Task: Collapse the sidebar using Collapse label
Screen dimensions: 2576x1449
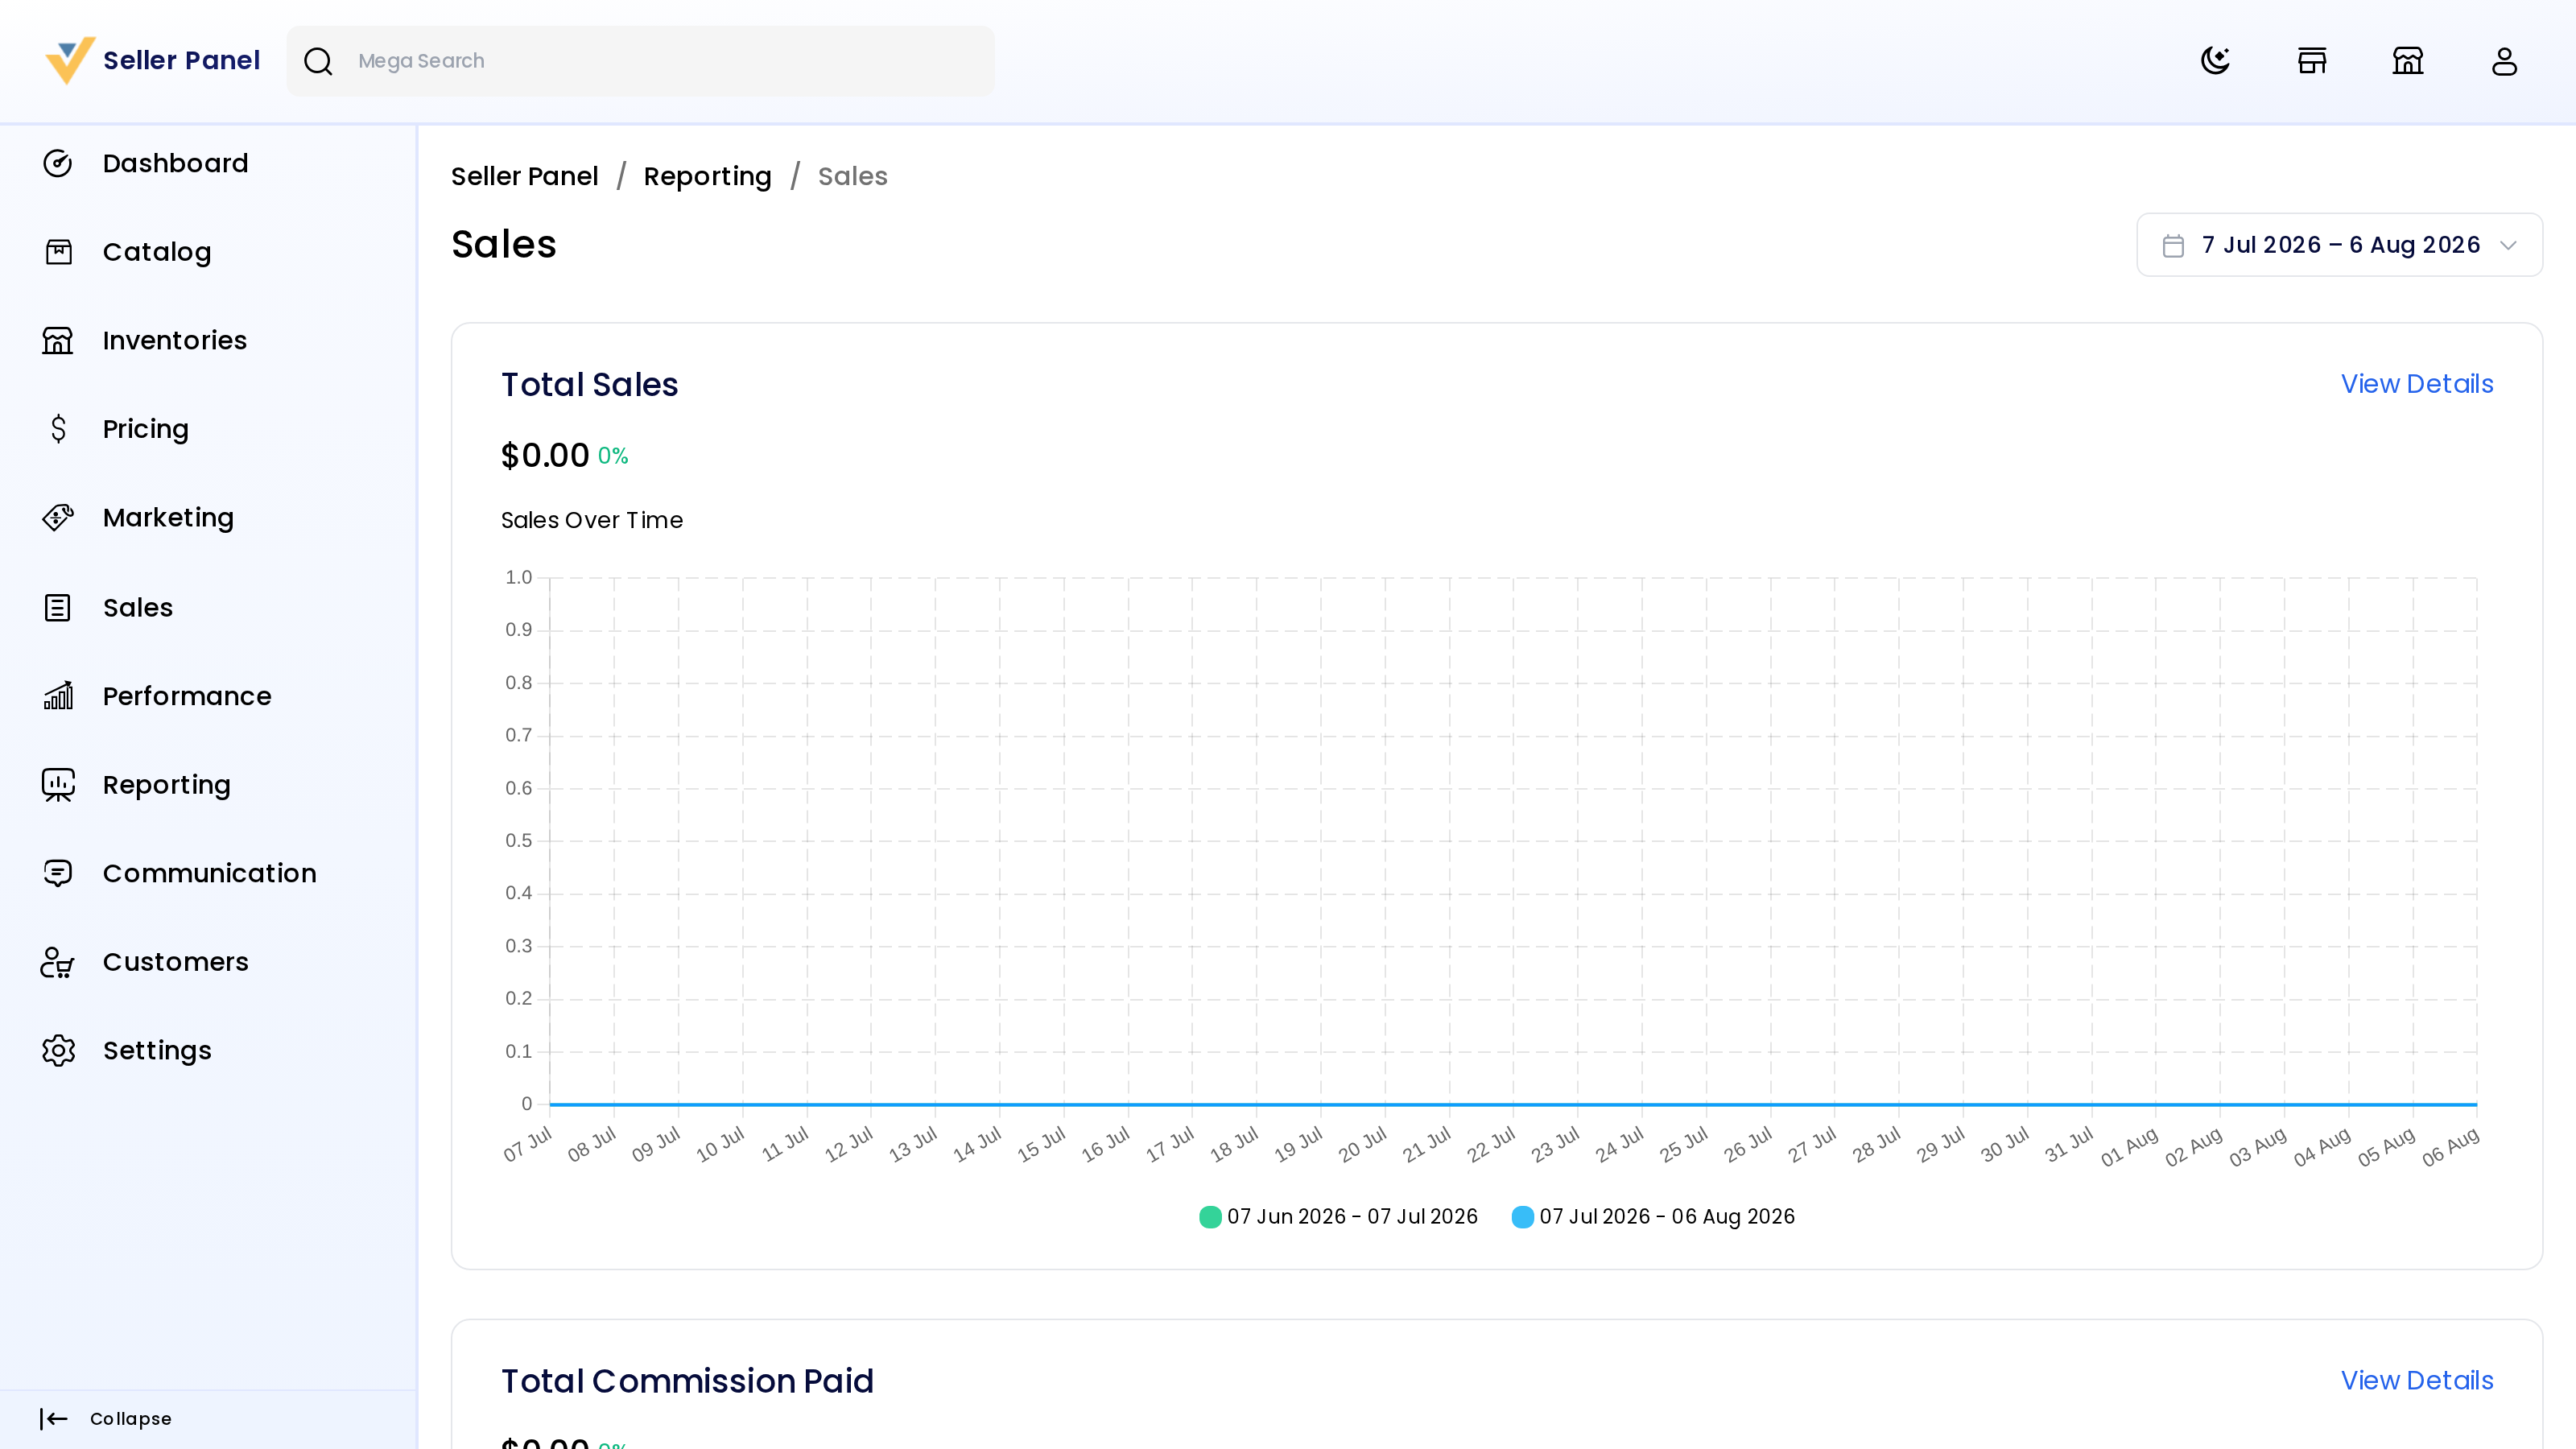Action: (131, 1418)
